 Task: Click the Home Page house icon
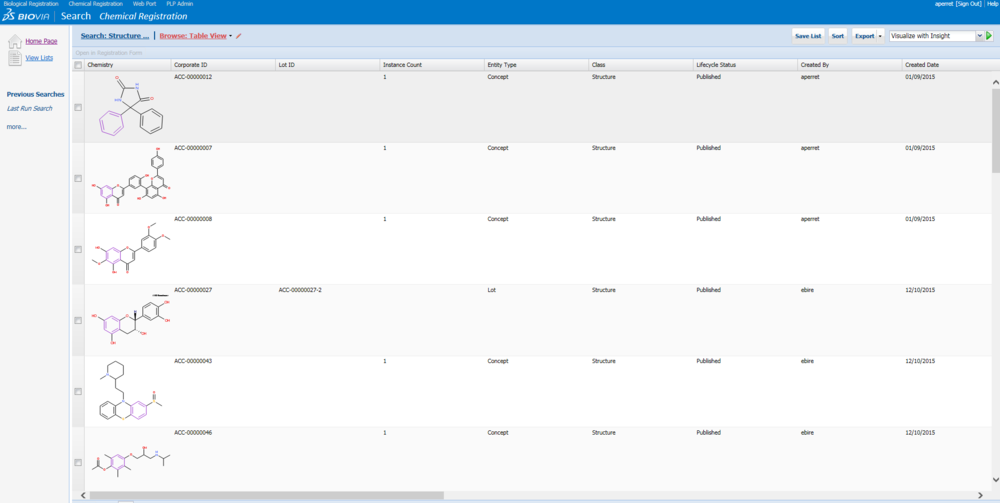(x=15, y=42)
